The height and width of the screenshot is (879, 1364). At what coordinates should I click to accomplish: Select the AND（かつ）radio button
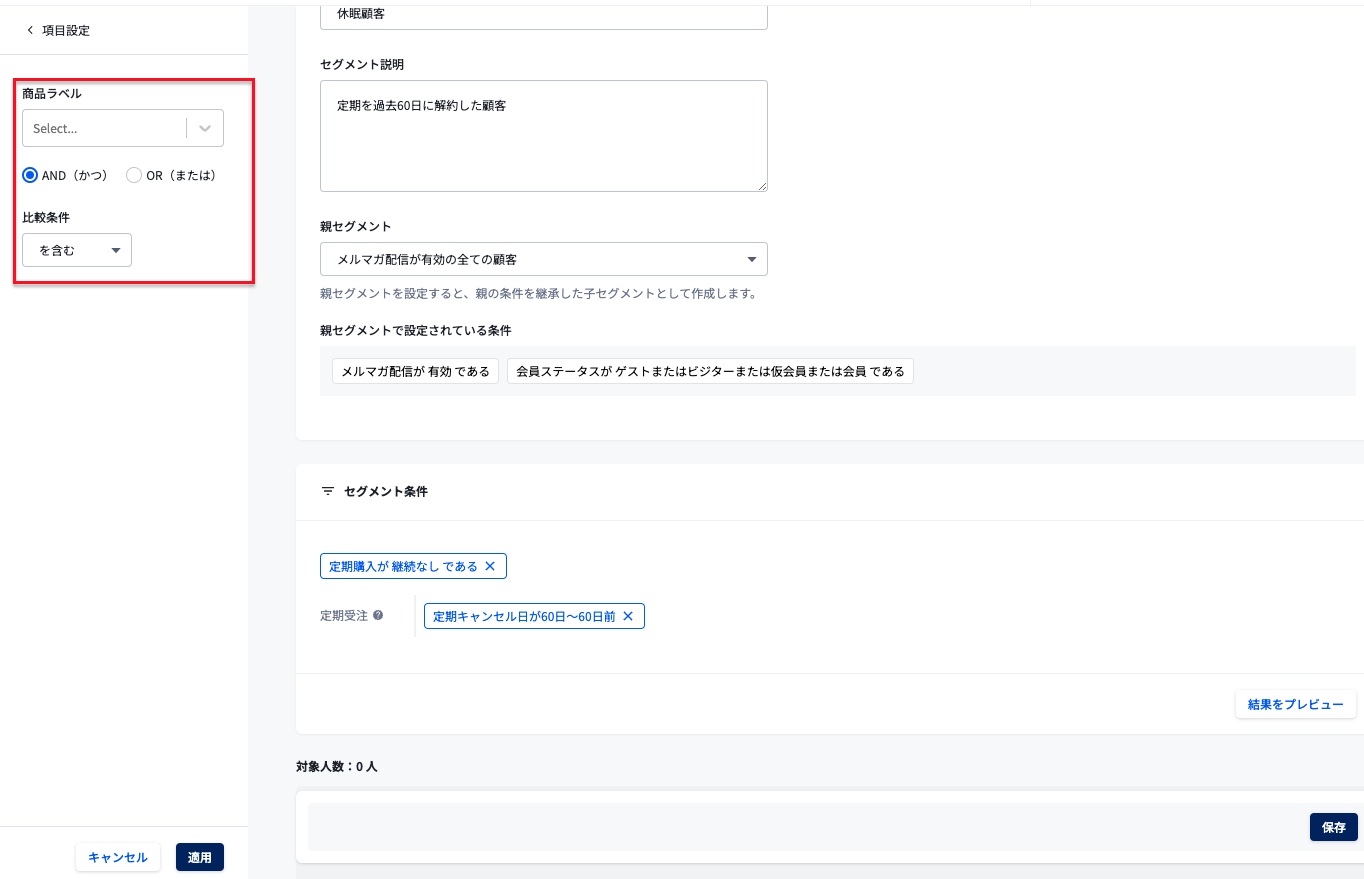point(30,175)
